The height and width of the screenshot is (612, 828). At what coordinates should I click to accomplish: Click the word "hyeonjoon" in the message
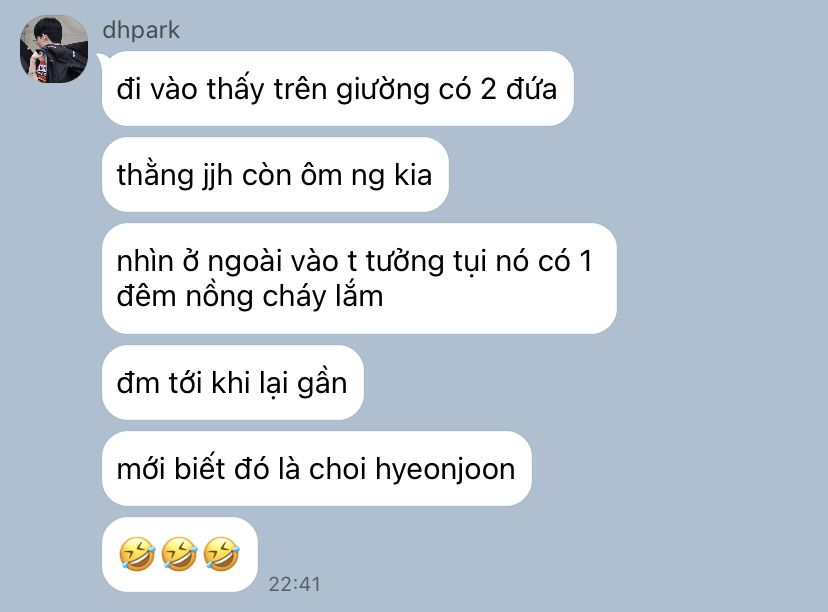click(x=445, y=469)
